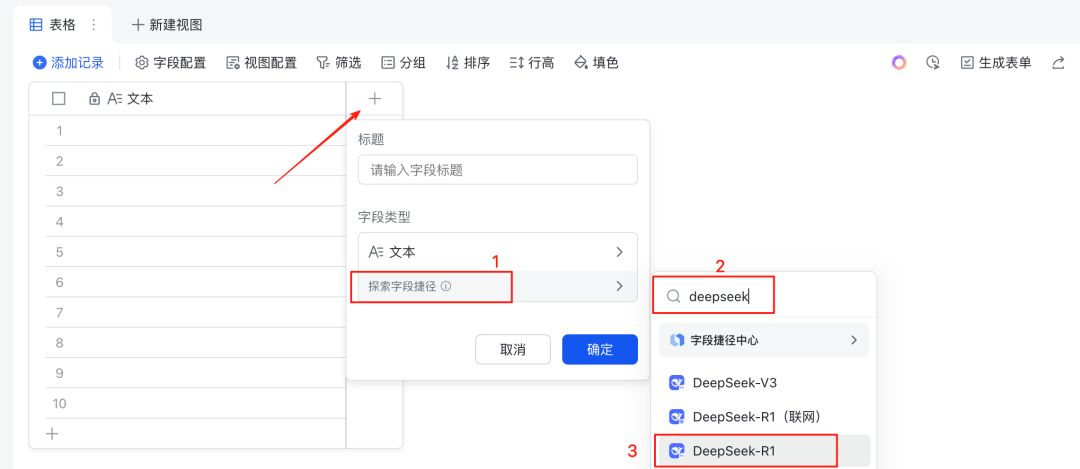Add a new column with the plus icon

[374, 98]
